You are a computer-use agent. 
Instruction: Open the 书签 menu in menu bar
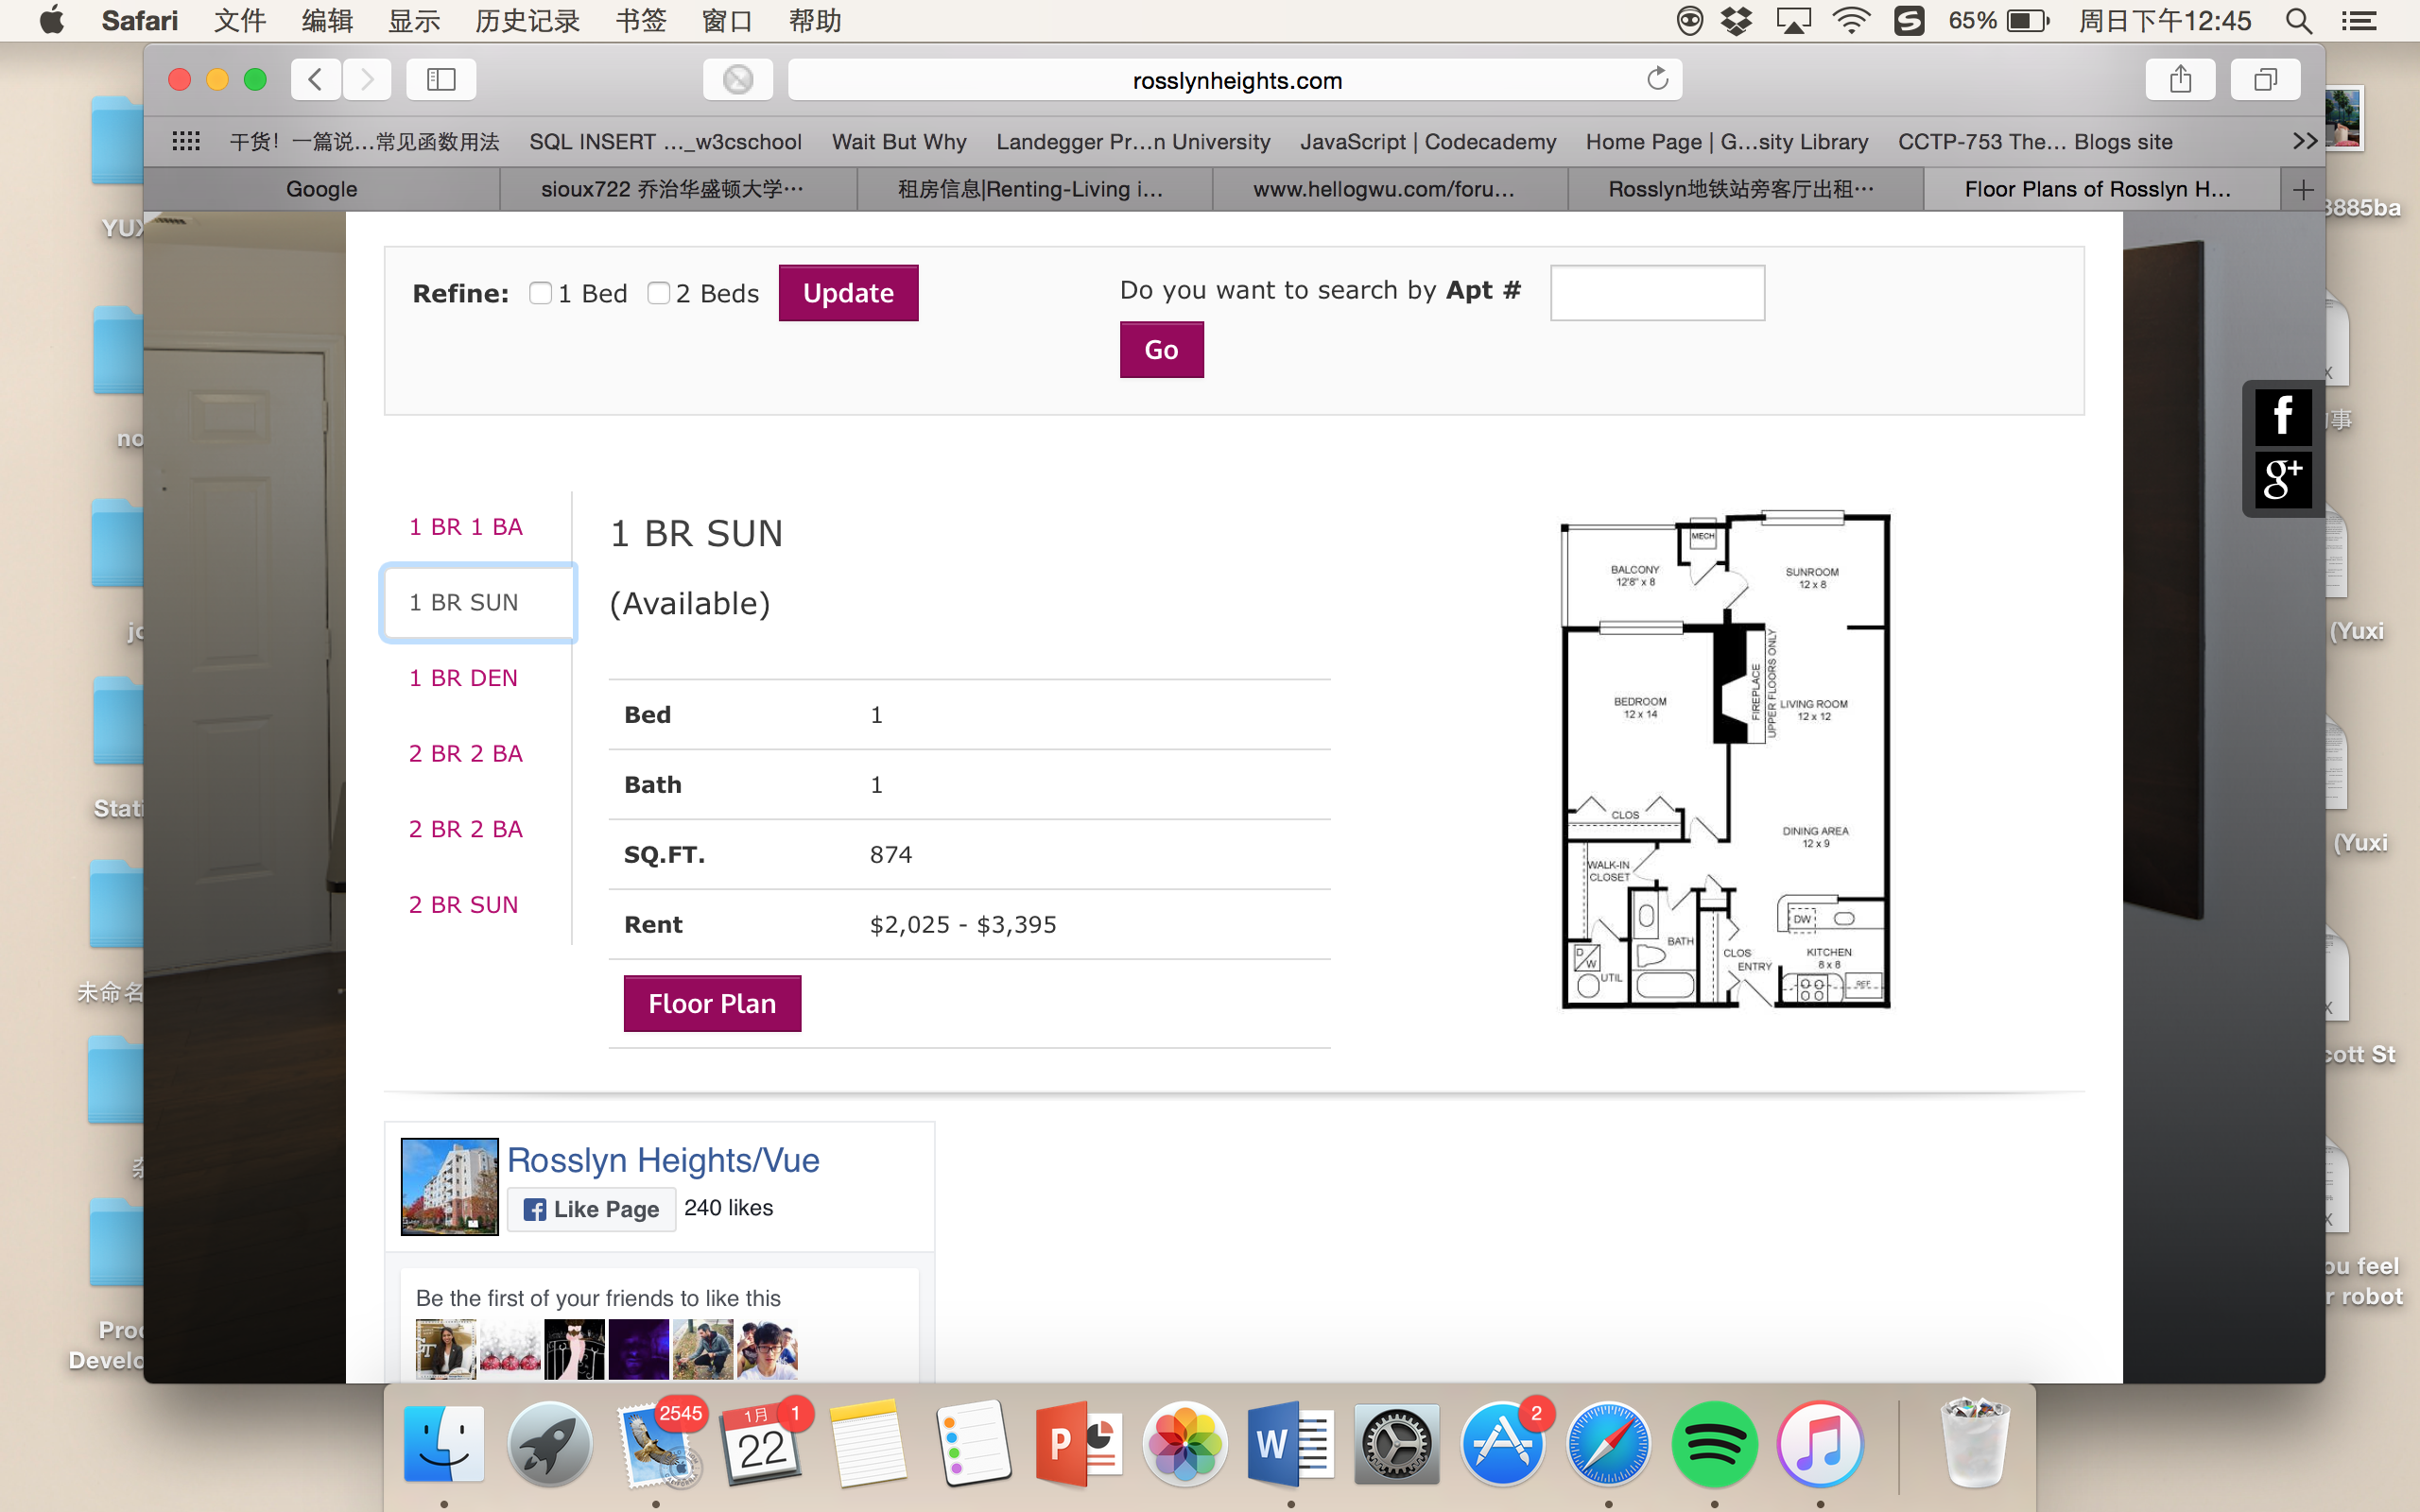(640, 20)
